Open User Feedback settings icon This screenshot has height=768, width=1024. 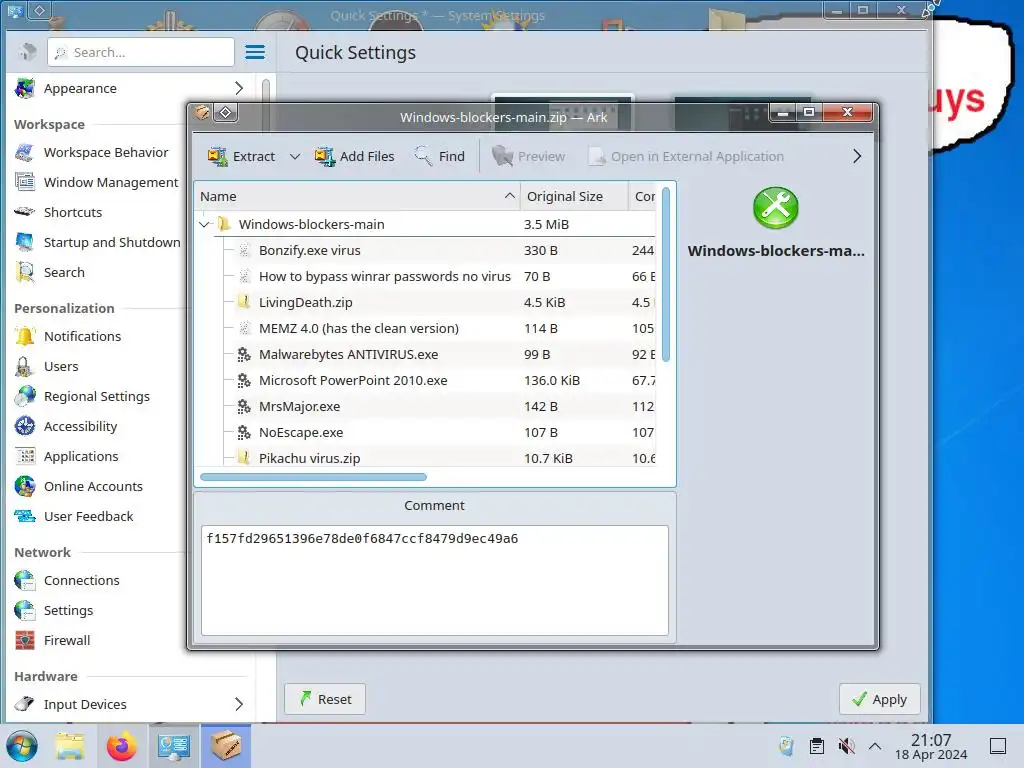tap(24, 517)
